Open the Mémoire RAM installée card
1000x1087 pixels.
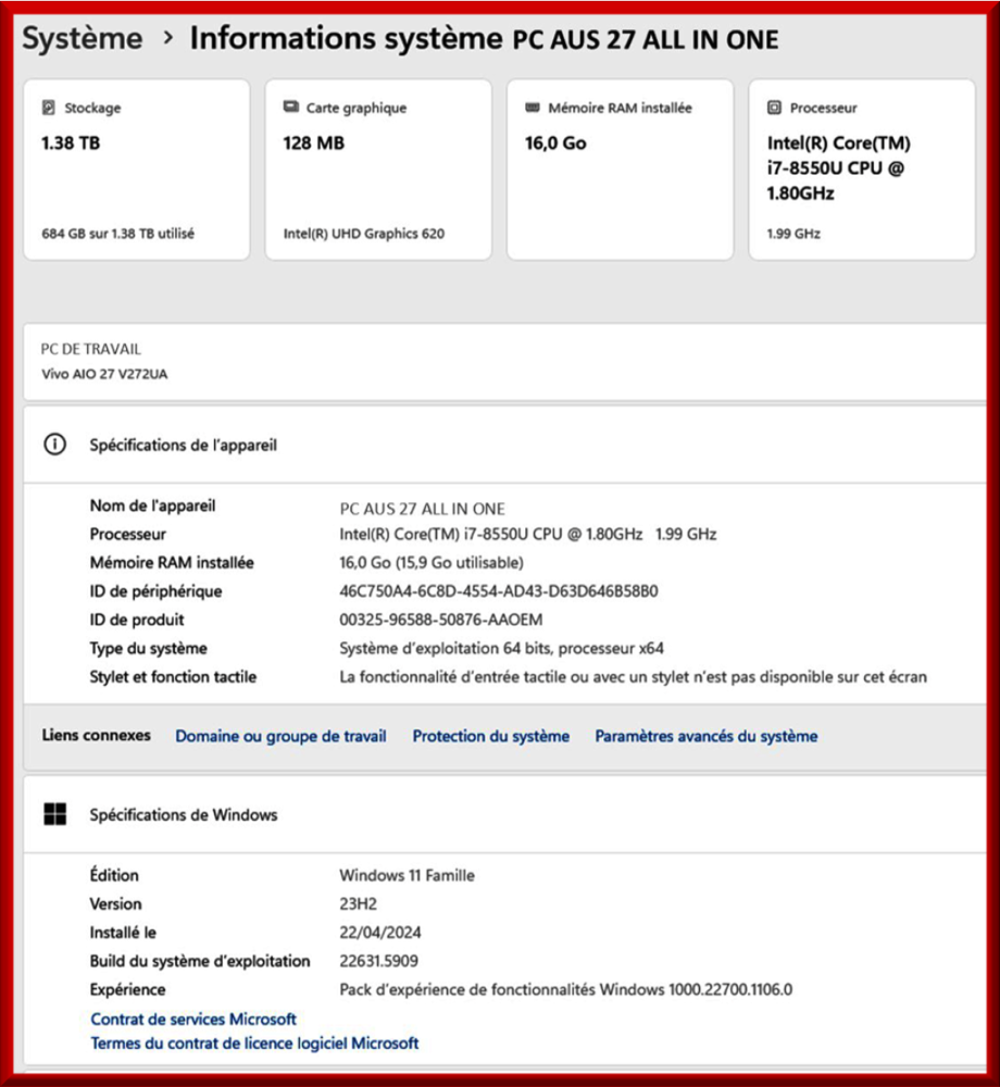[620, 170]
